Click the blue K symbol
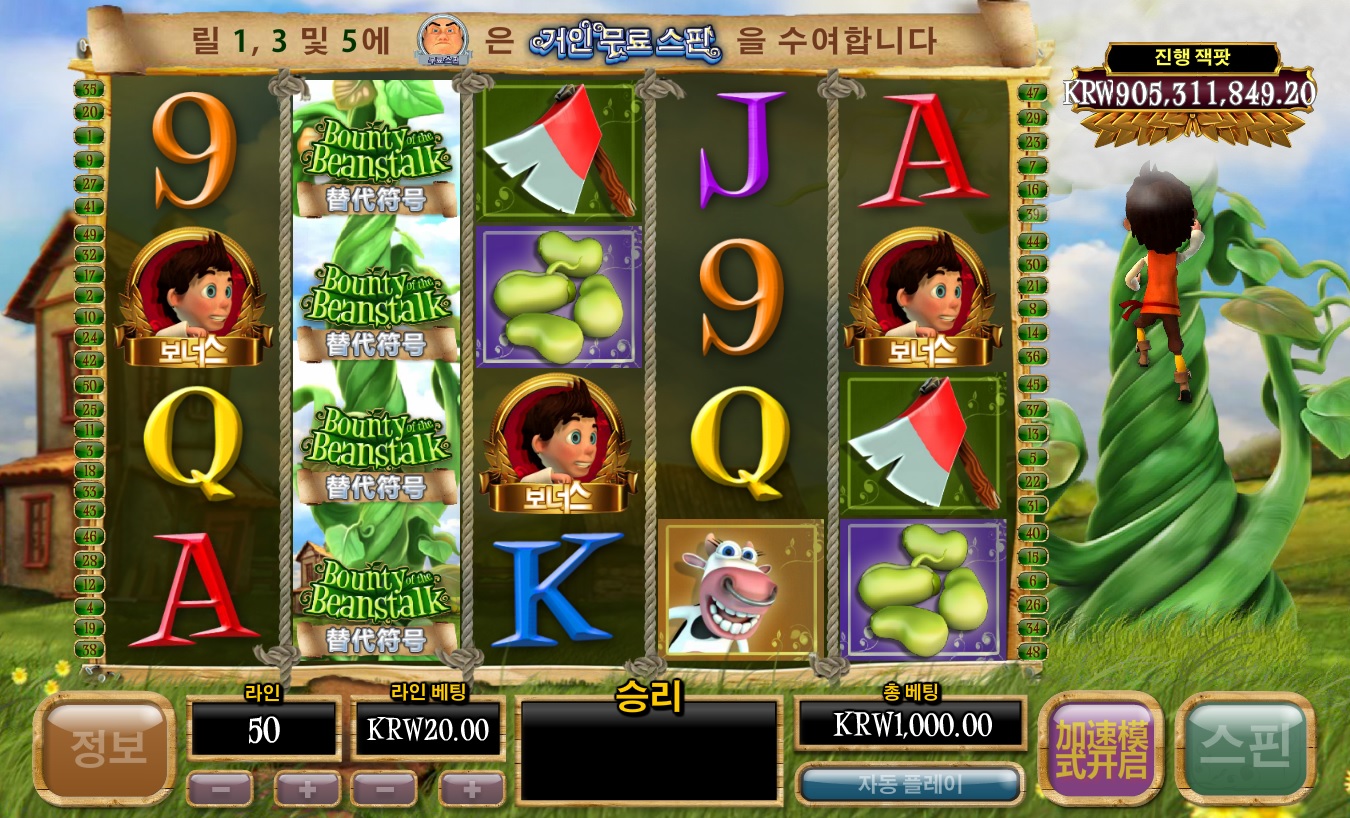The image size is (1350, 818). [x=556, y=589]
